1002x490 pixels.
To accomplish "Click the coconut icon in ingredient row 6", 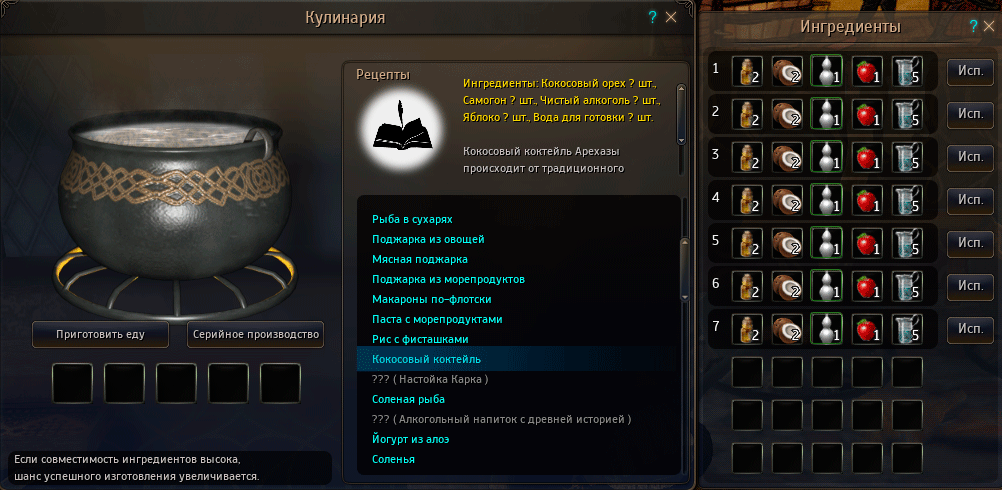I will click(787, 284).
